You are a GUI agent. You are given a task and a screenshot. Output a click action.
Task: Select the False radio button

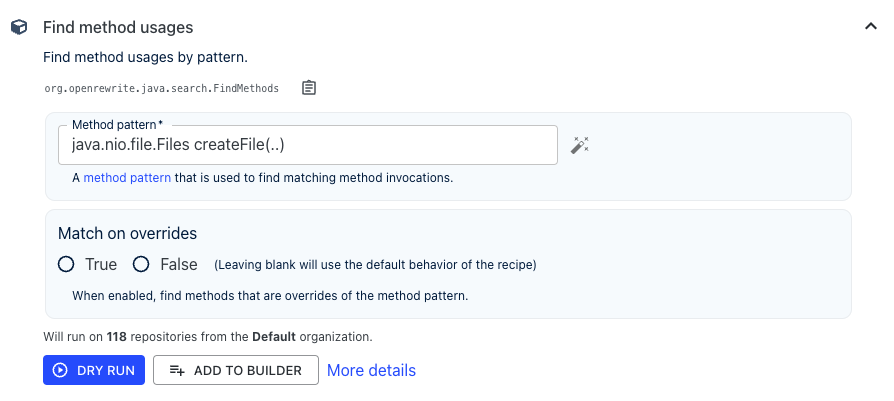[141, 264]
